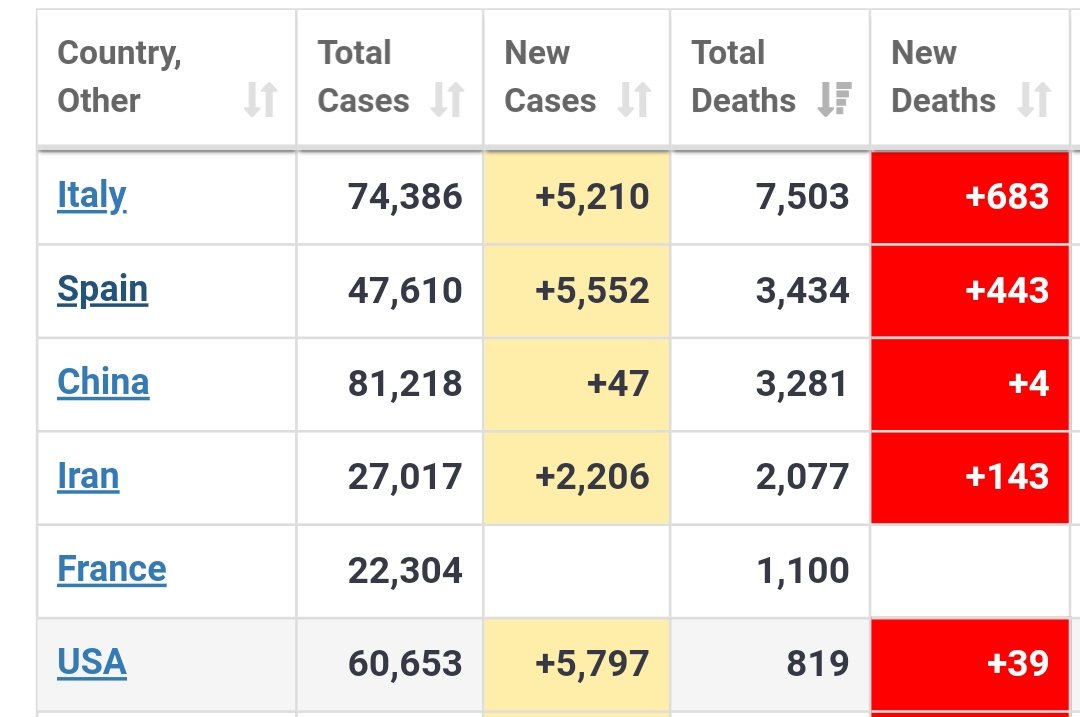Select USA total cases 60,653
The image size is (1080, 717).
tap(405, 664)
